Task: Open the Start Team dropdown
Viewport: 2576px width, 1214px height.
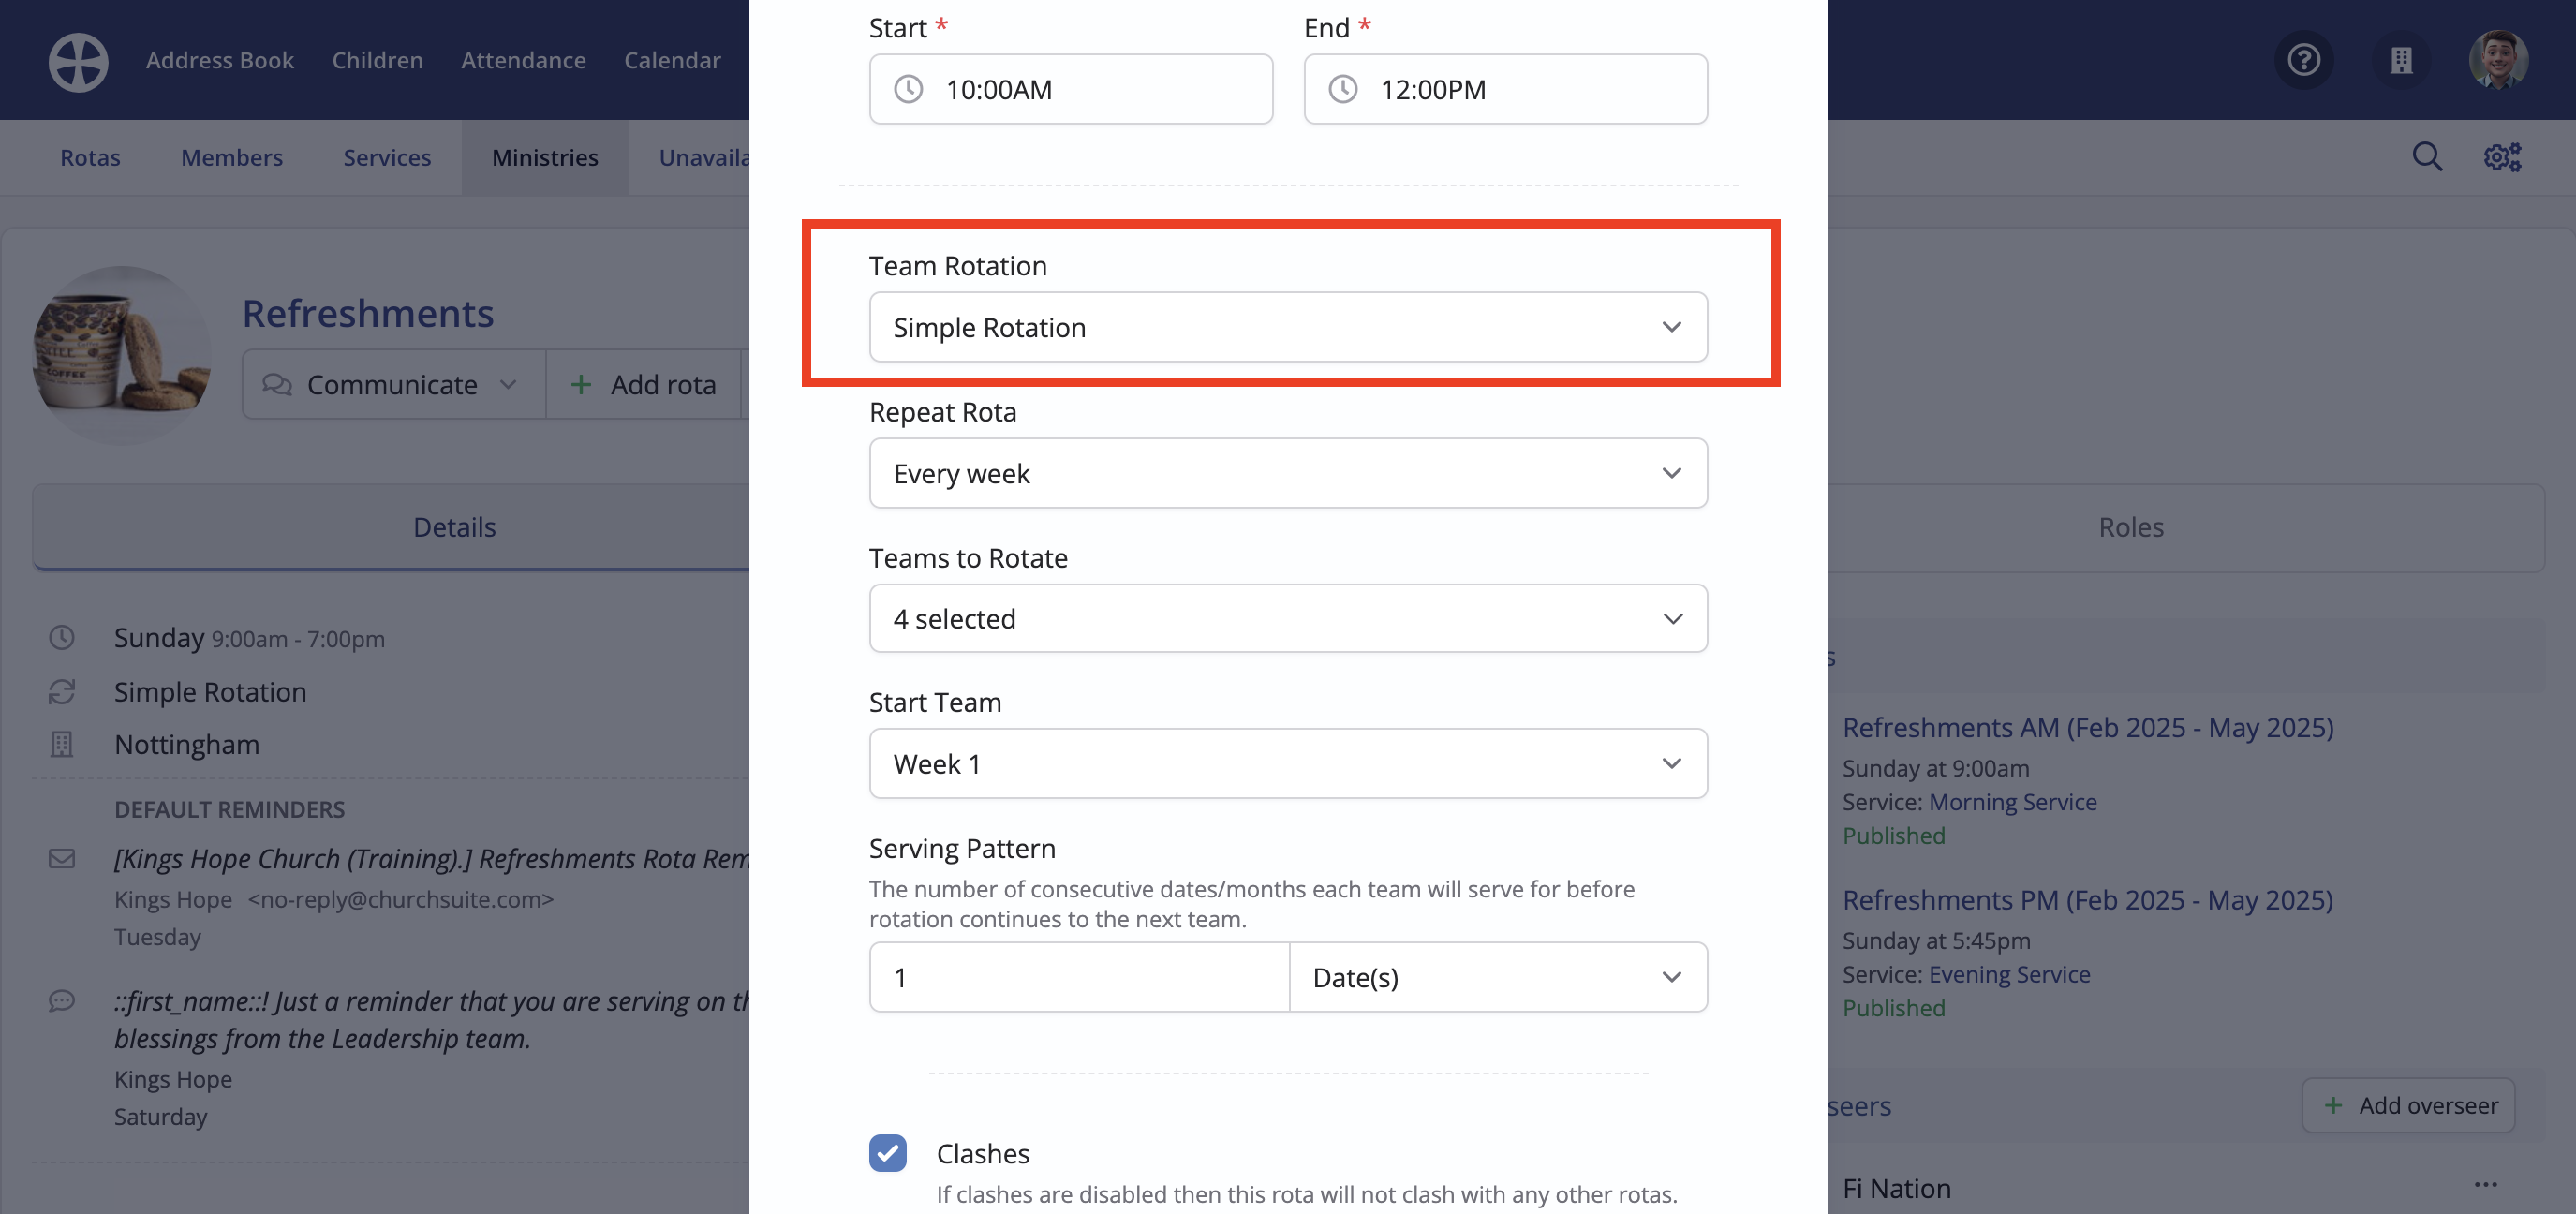Action: 1288,763
